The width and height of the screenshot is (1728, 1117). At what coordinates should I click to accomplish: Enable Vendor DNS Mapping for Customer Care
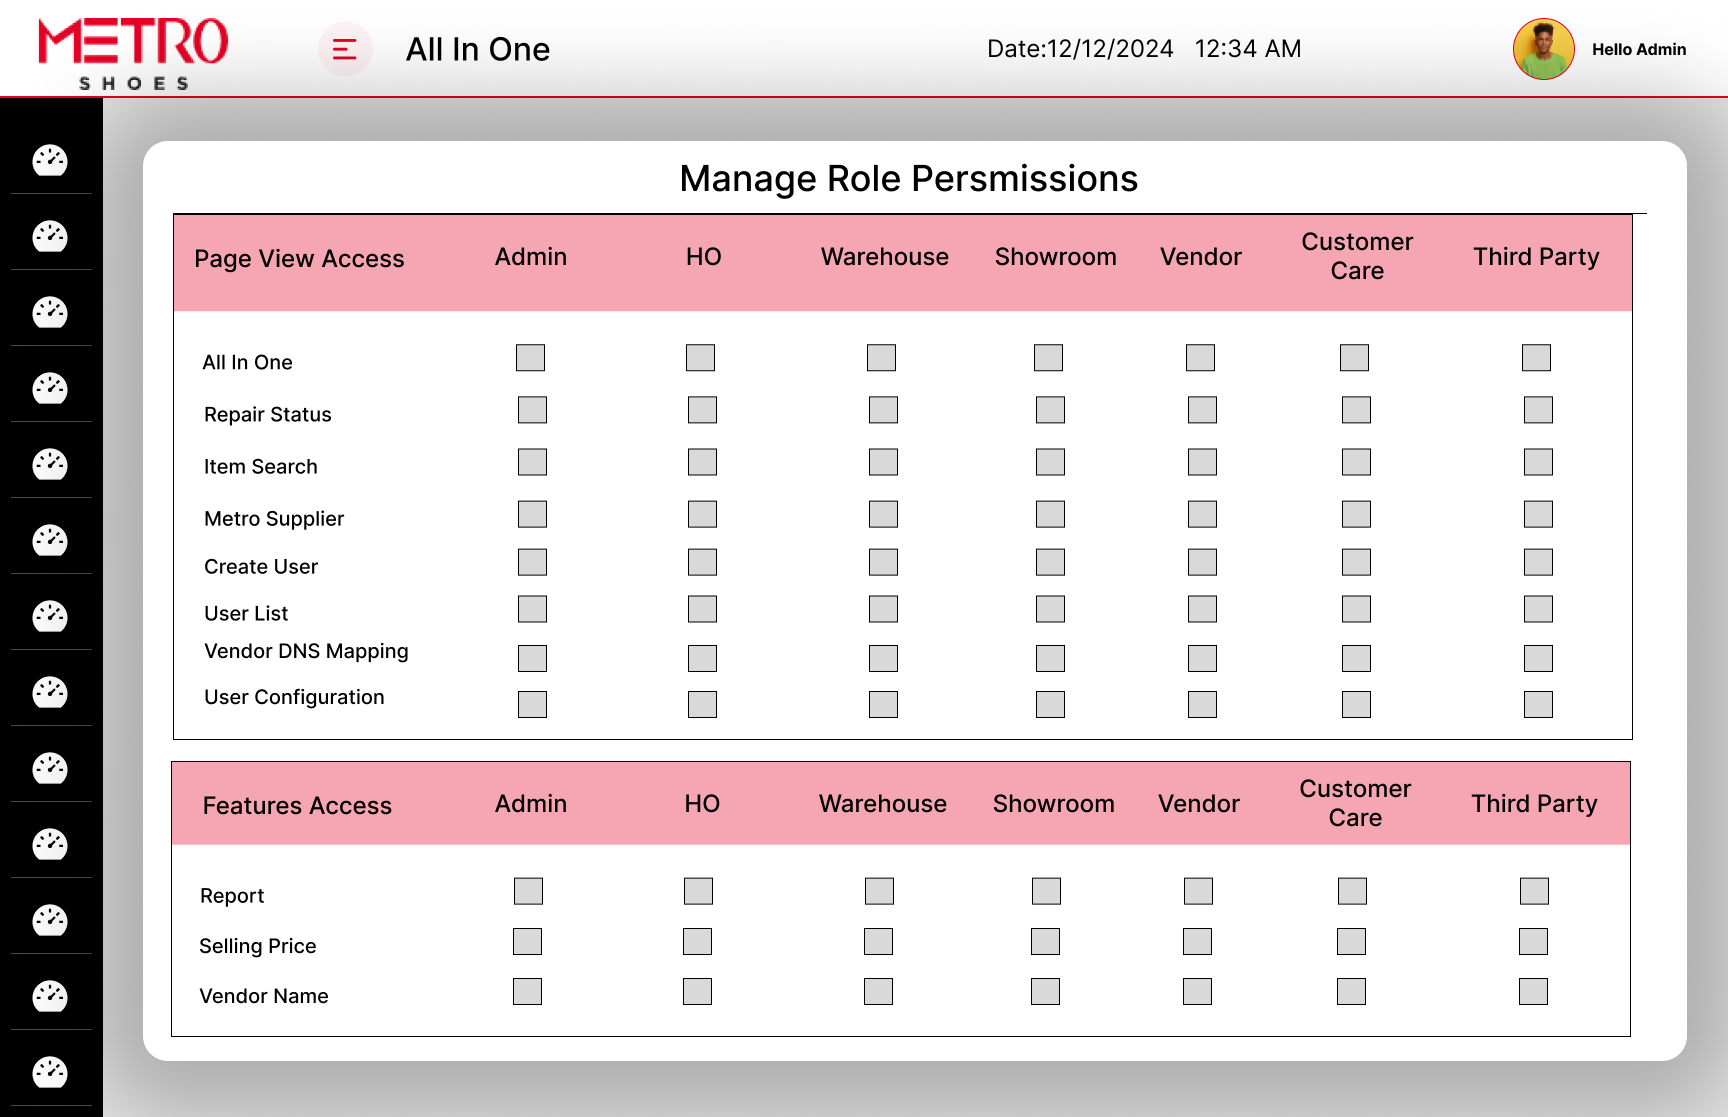(1356, 658)
